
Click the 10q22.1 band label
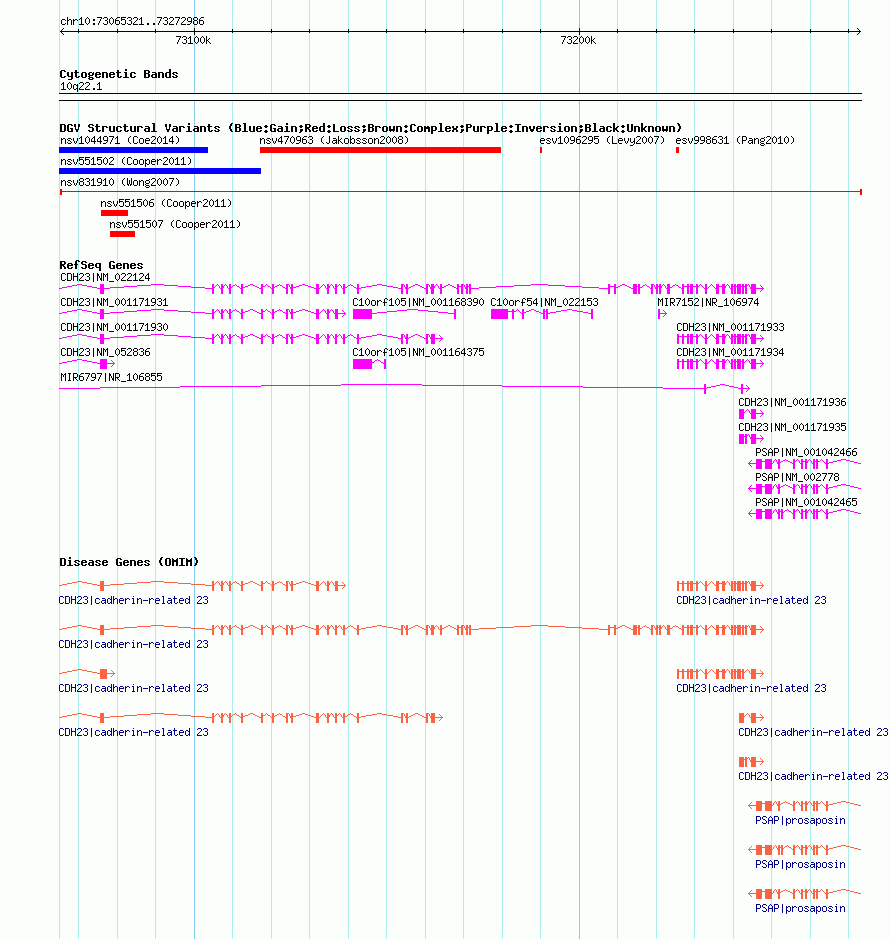(81, 87)
